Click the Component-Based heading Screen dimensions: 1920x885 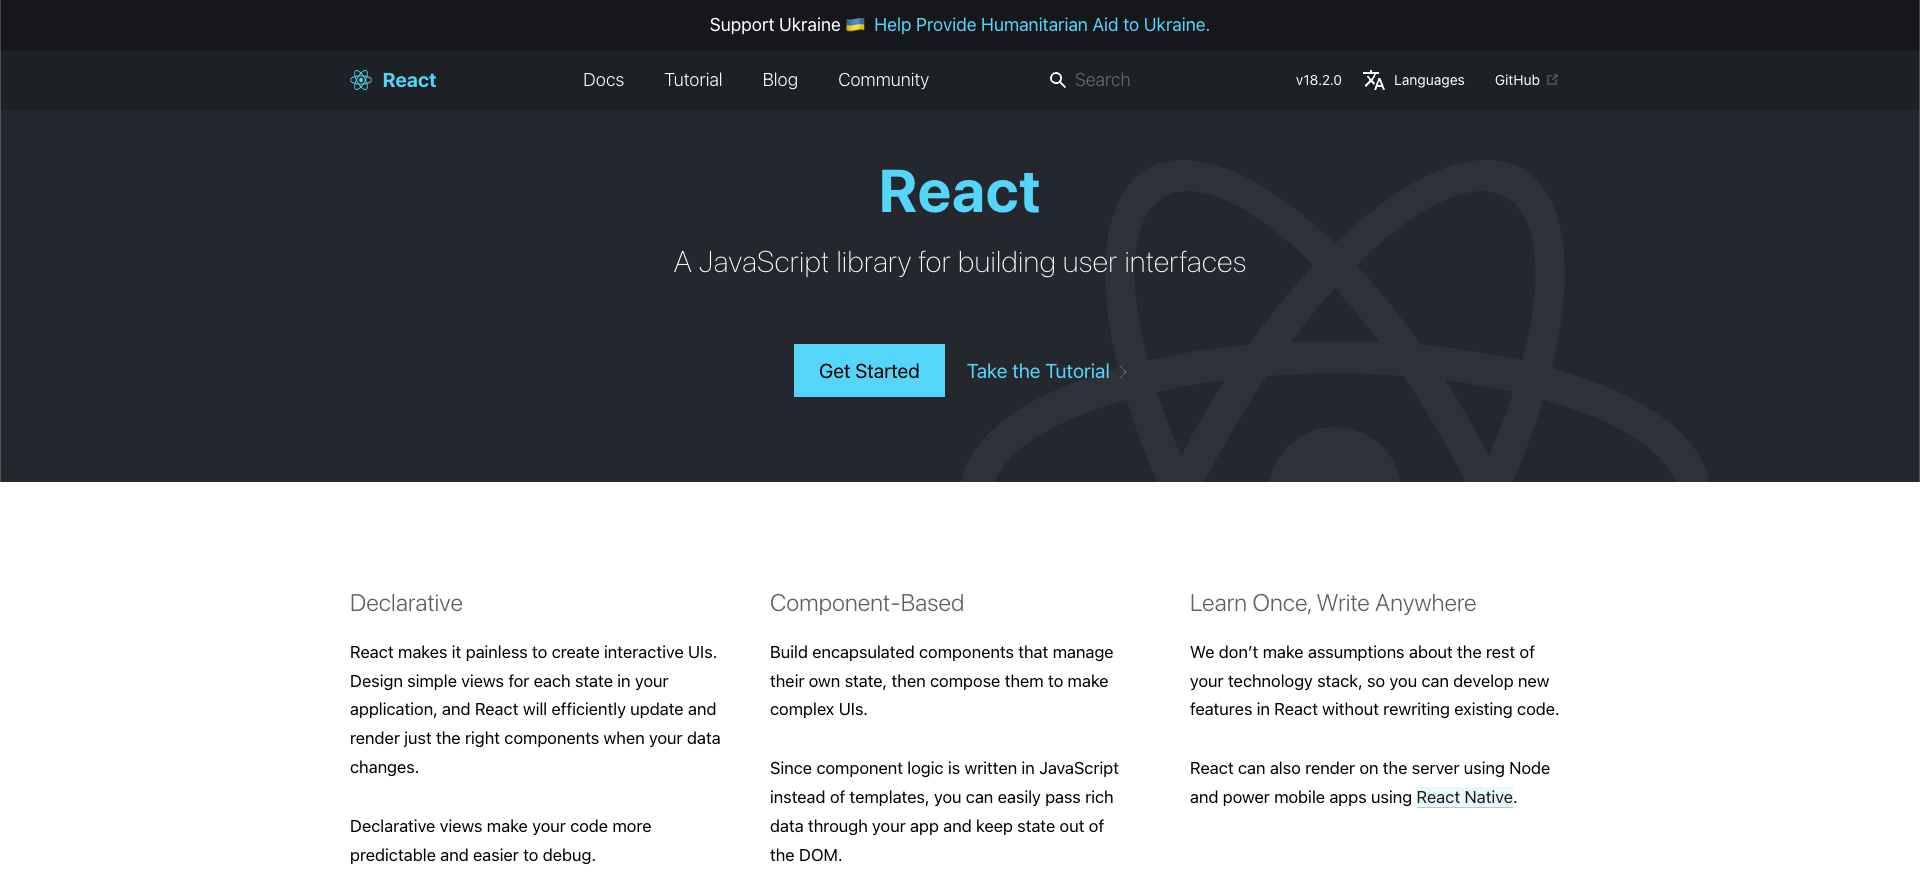click(x=867, y=603)
